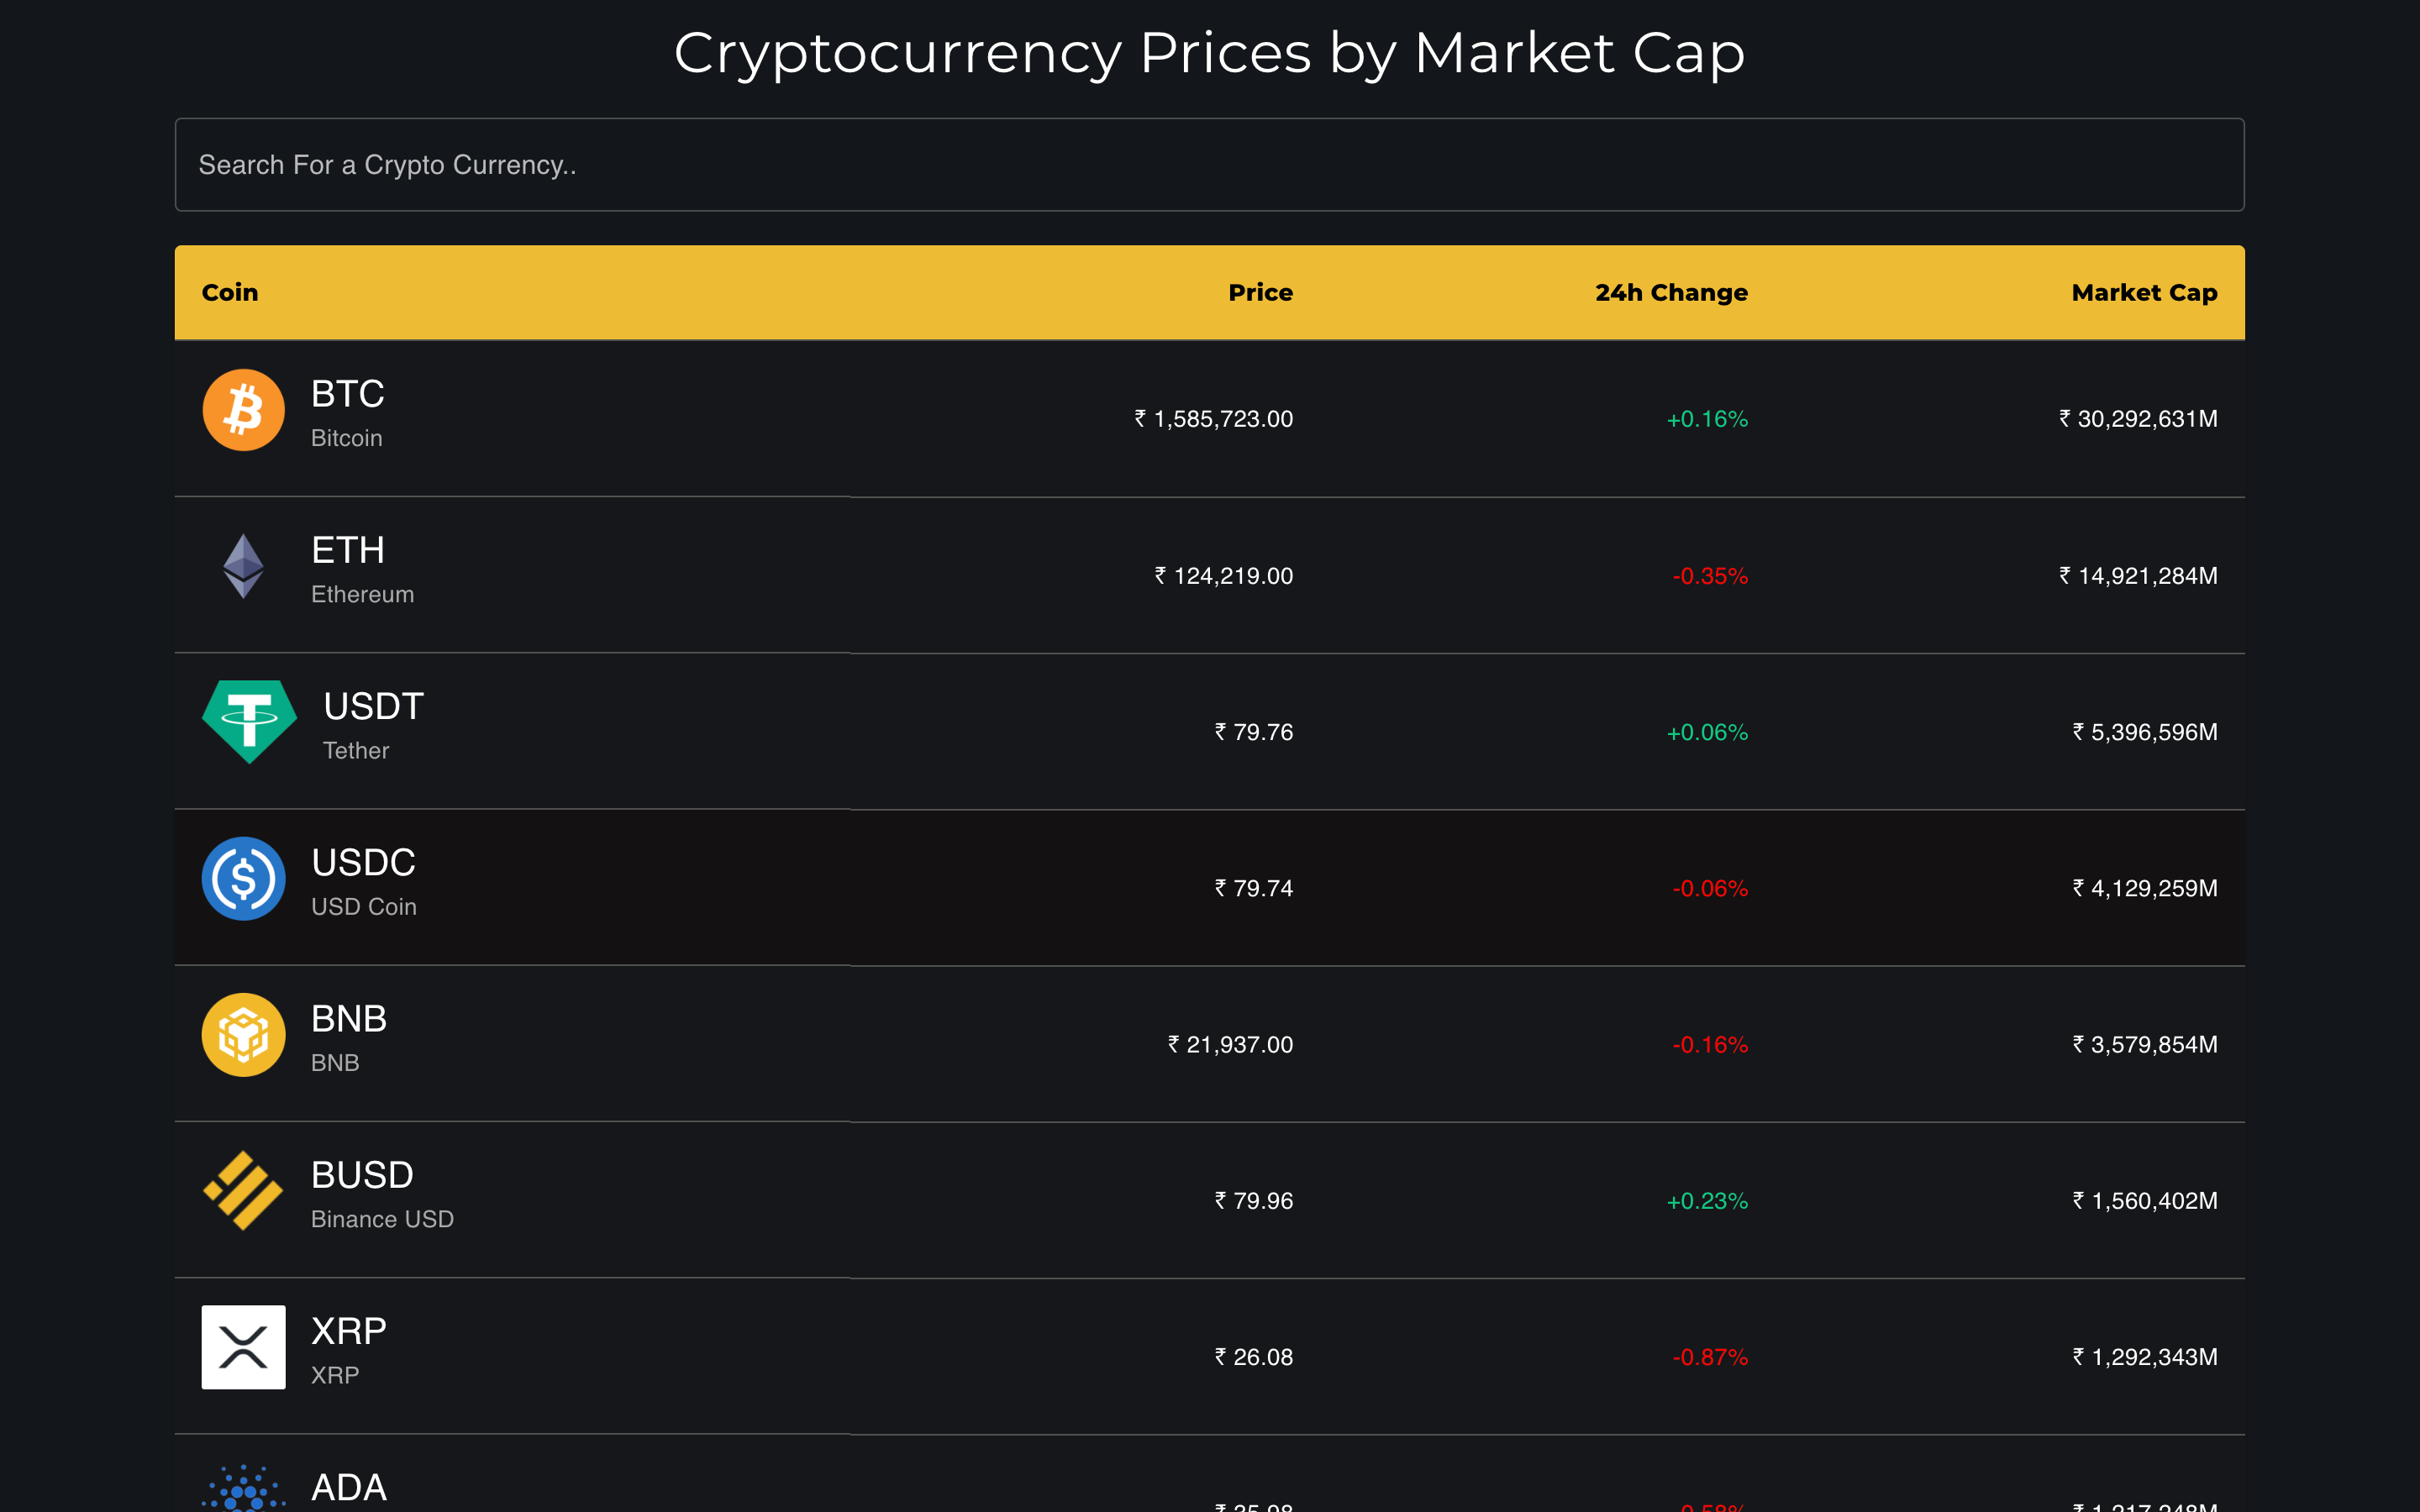Viewport: 2420px width, 1512px height.
Task: Click the XRP logo icon
Action: click(x=243, y=1347)
